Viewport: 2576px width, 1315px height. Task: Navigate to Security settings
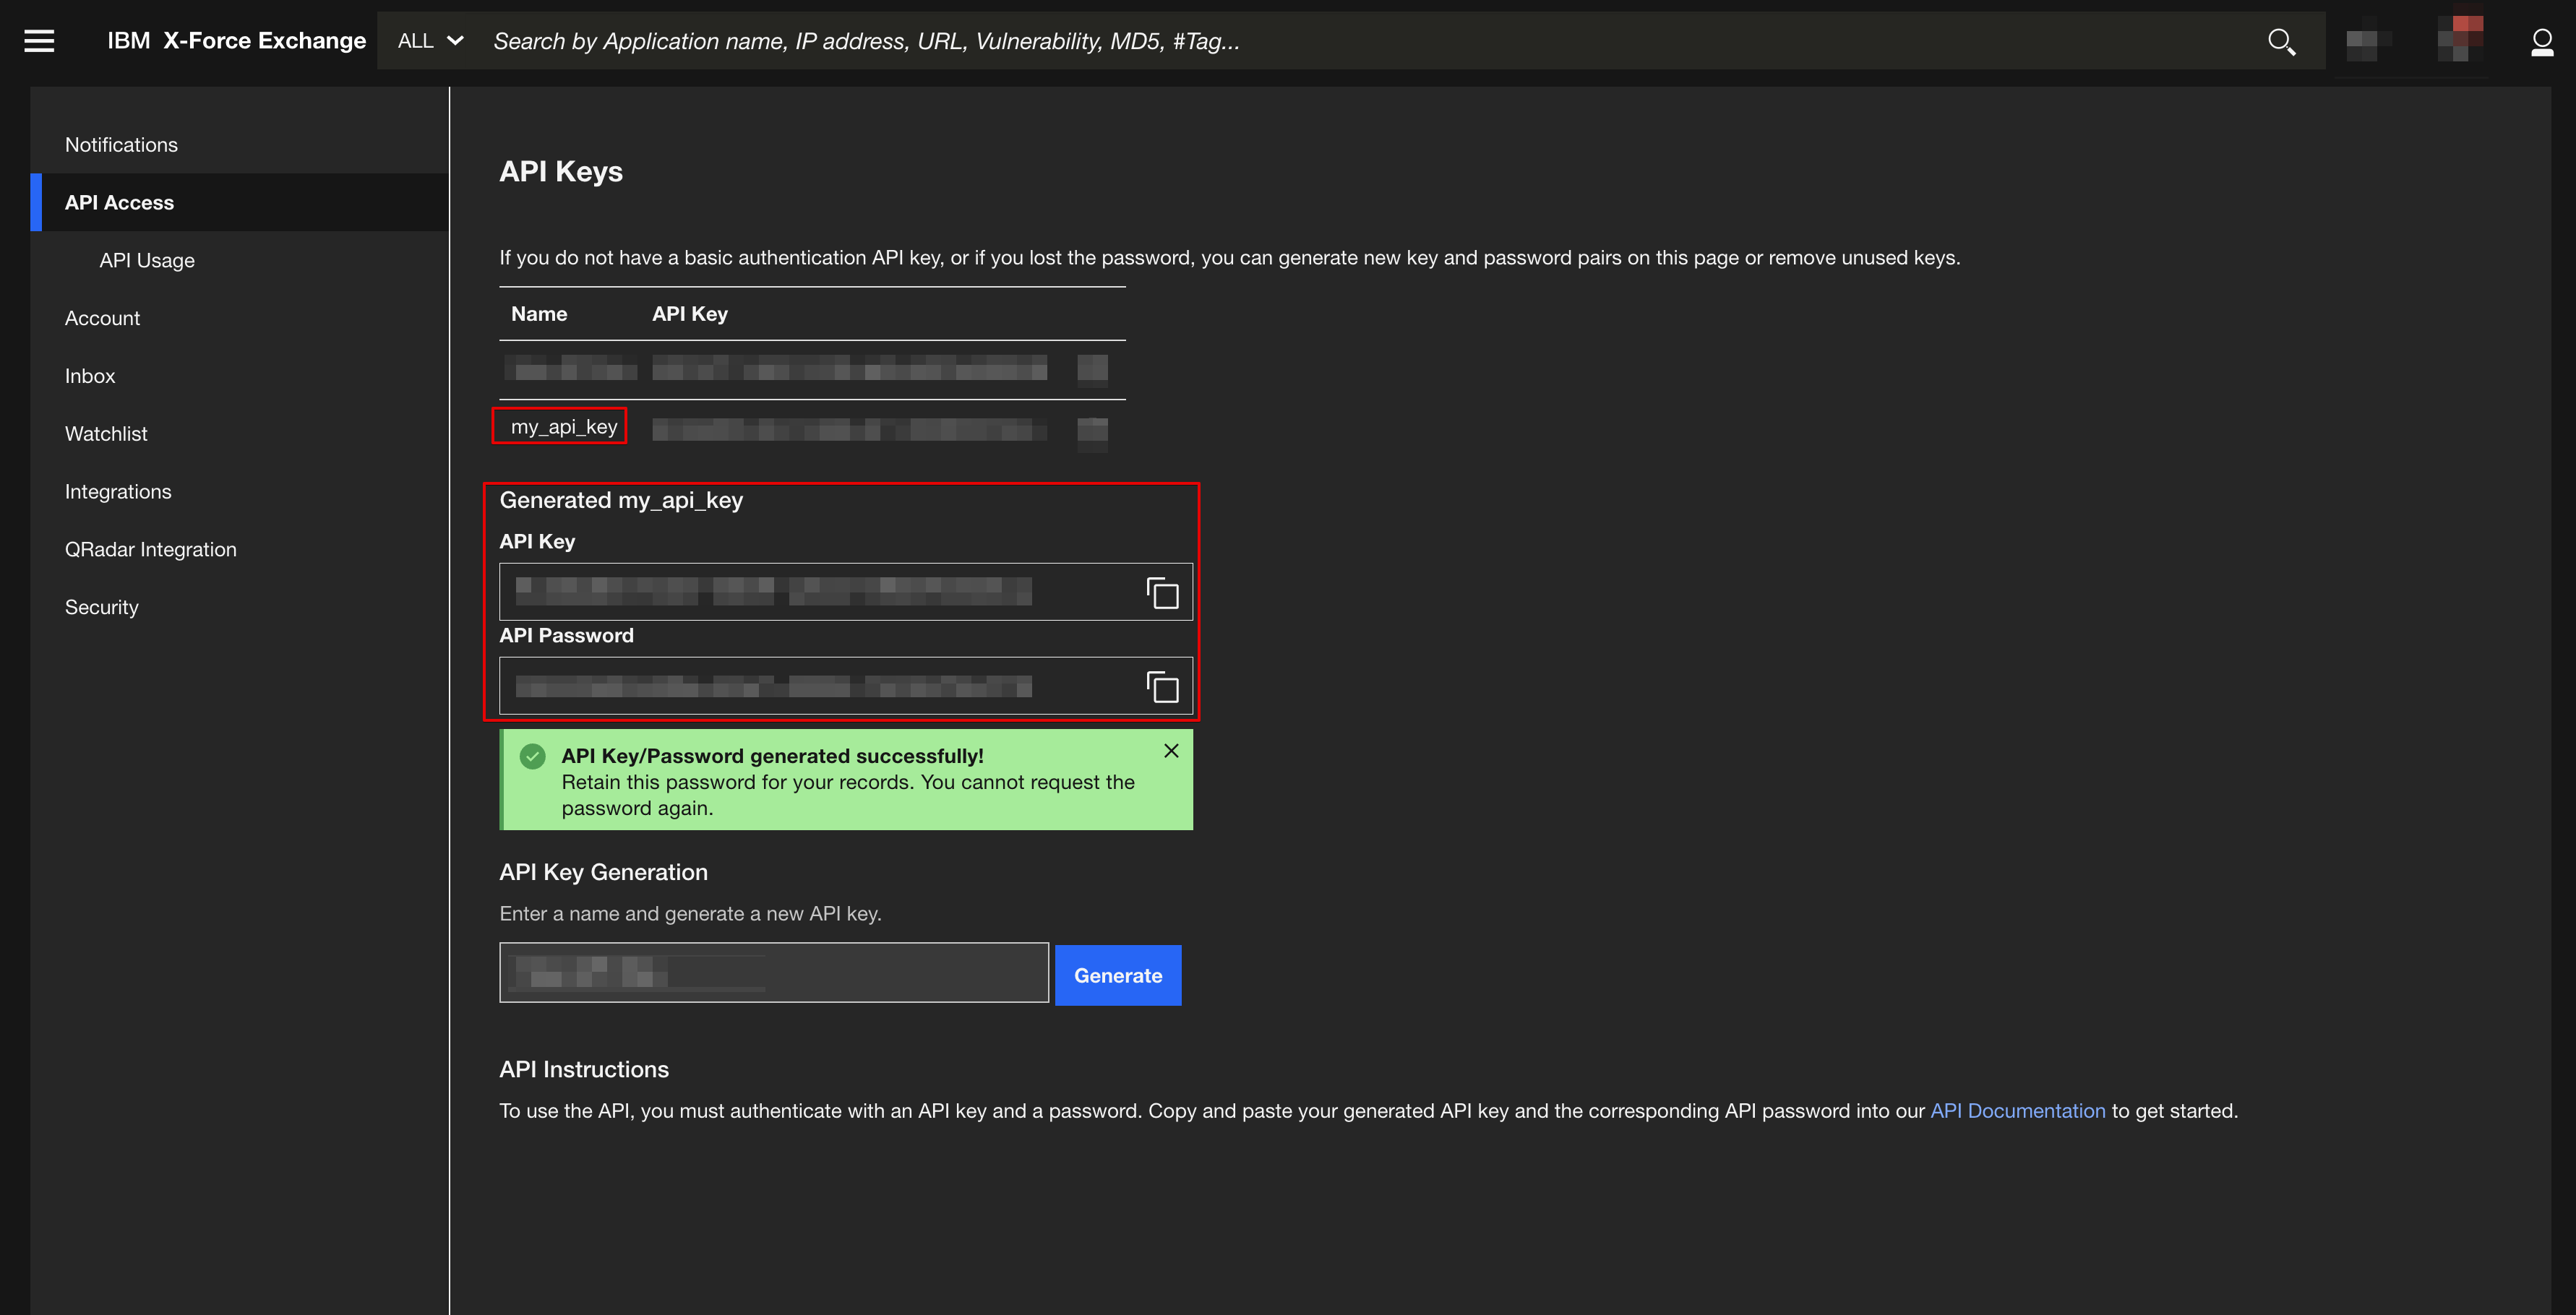(x=101, y=608)
